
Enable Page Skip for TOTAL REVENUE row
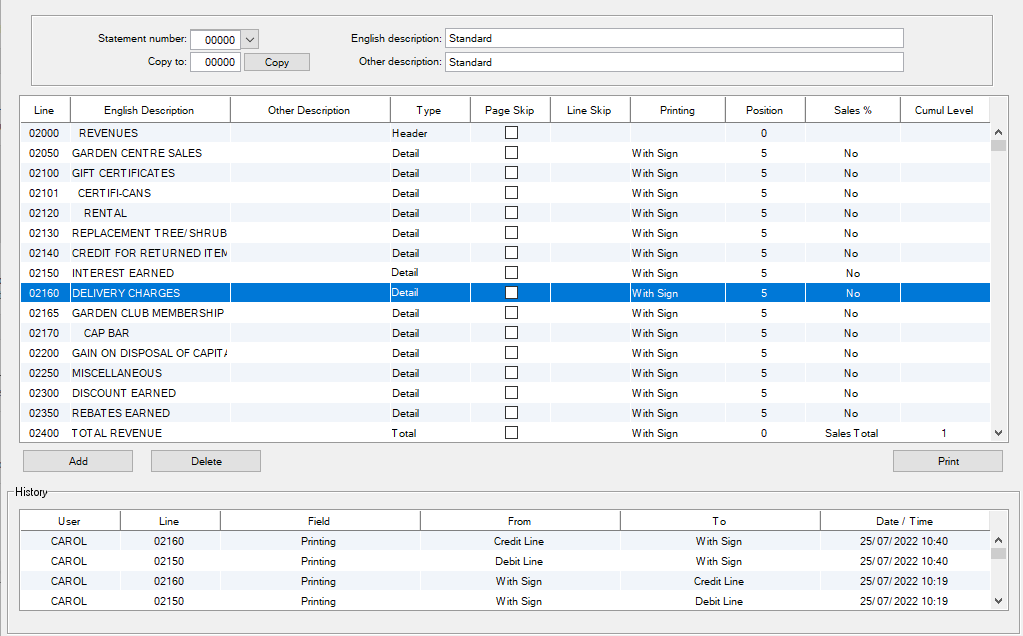[511, 433]
